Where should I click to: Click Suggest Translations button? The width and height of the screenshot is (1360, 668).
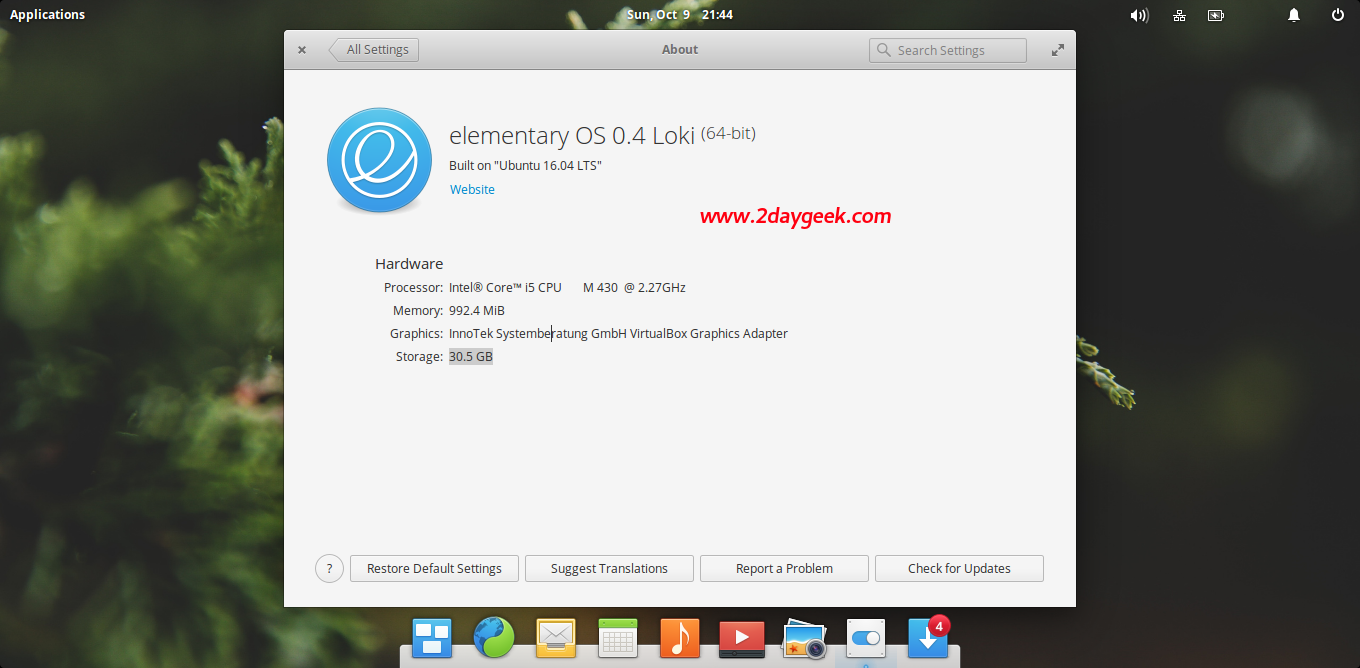609,568
